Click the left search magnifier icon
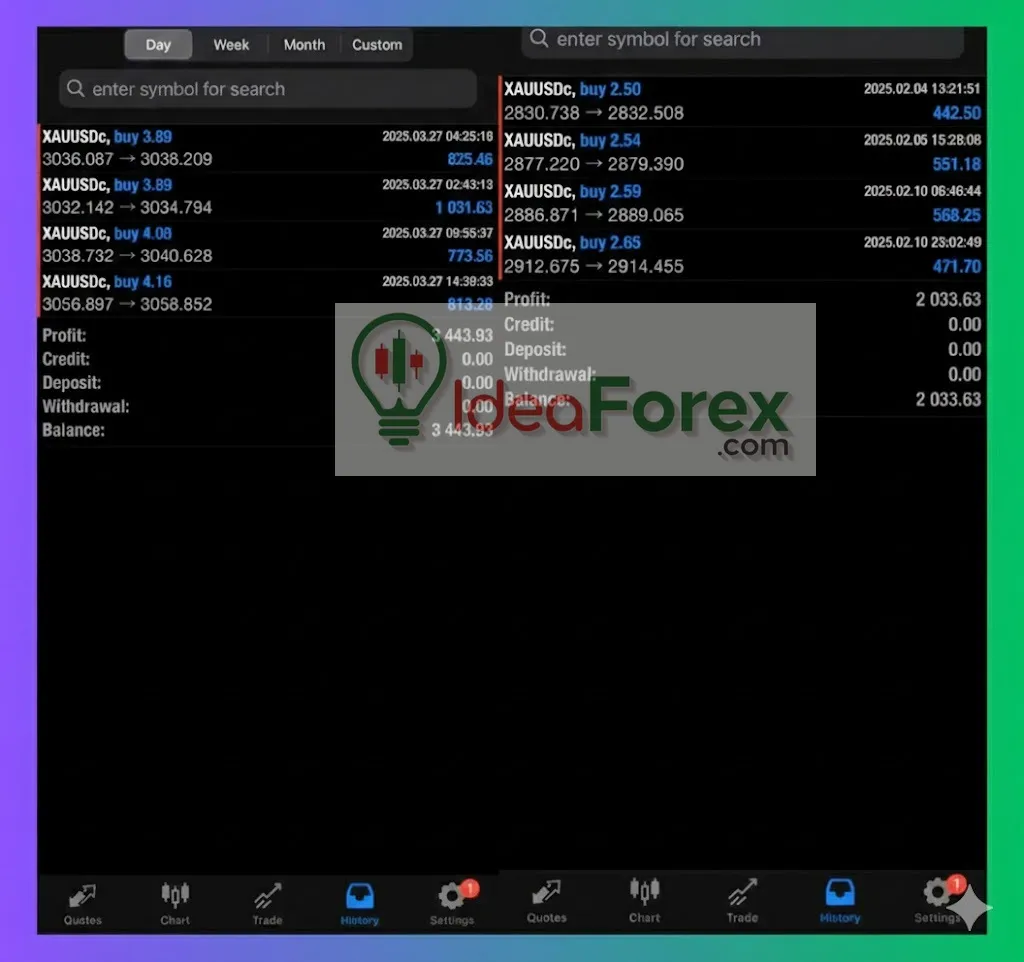 [x=76, y=89]
